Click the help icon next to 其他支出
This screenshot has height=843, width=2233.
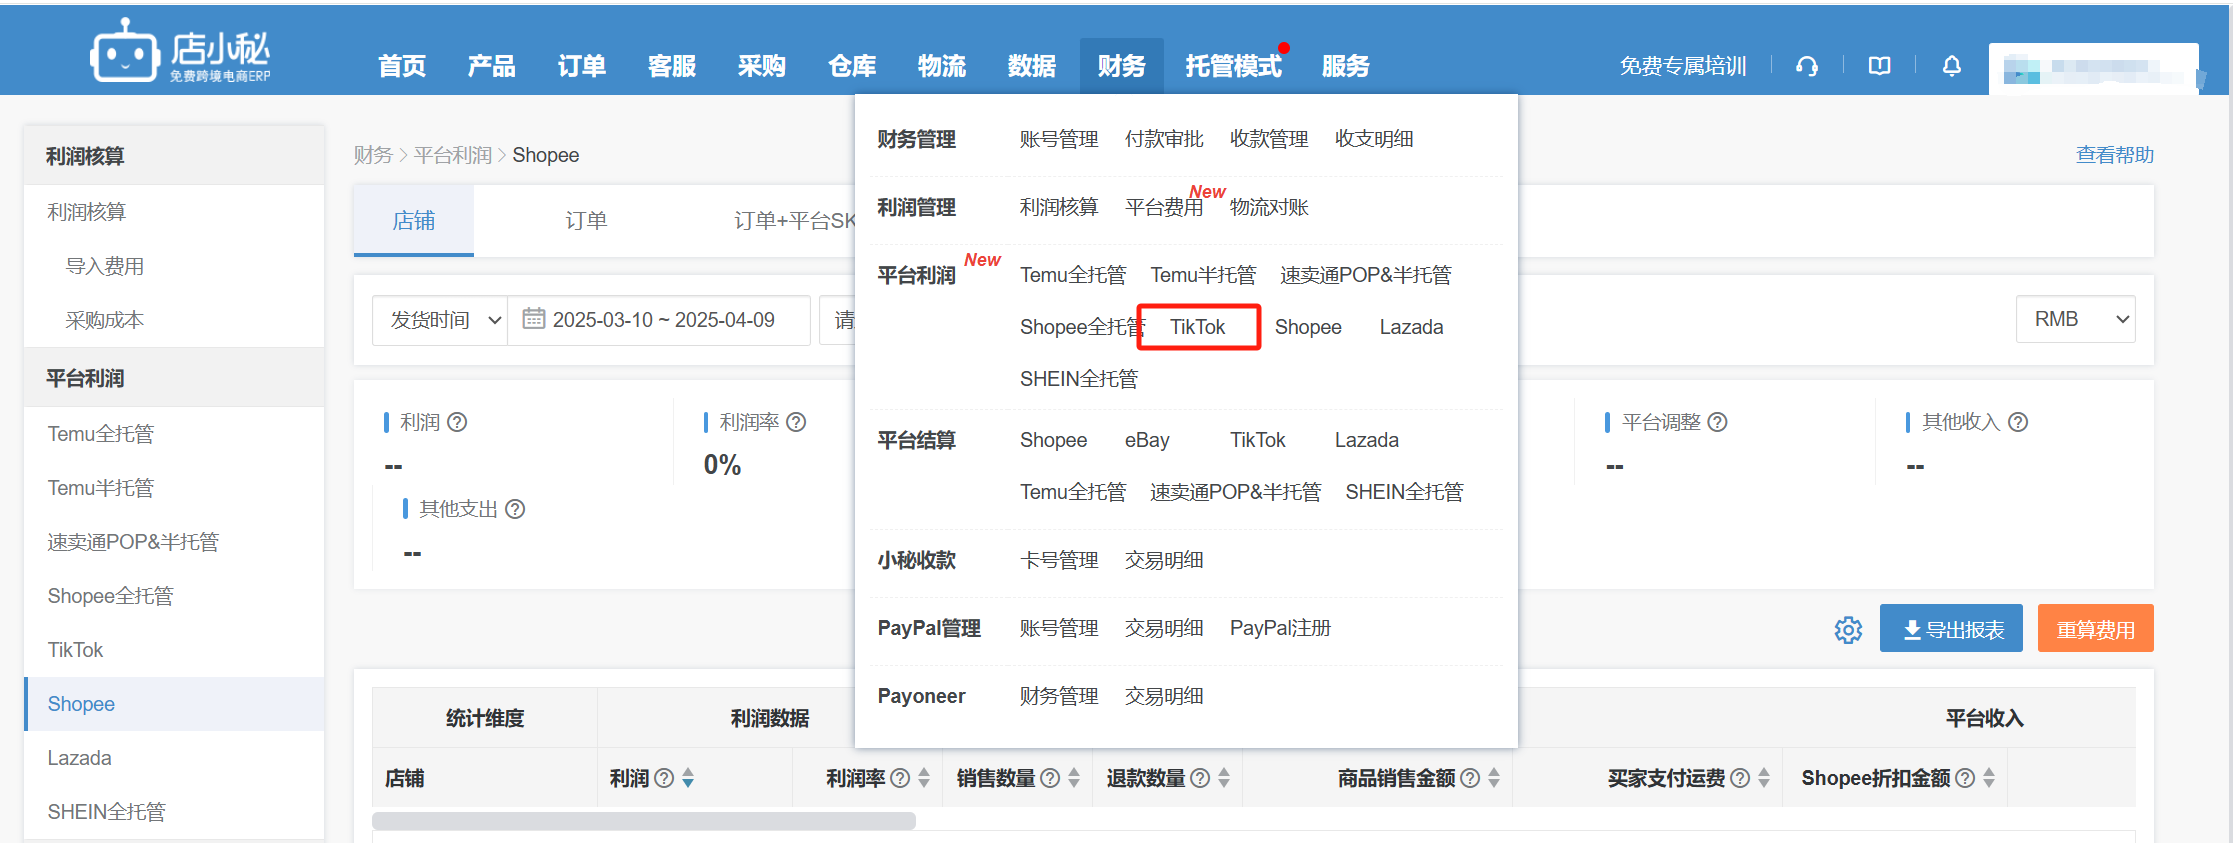[515, 509]
